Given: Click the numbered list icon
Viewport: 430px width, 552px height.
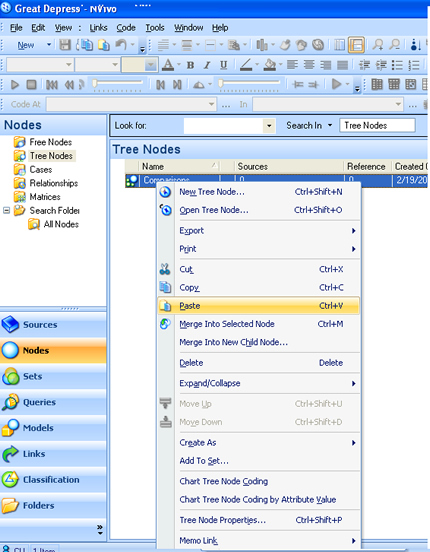Looking at the screenshot, I should tap(414, 65).
